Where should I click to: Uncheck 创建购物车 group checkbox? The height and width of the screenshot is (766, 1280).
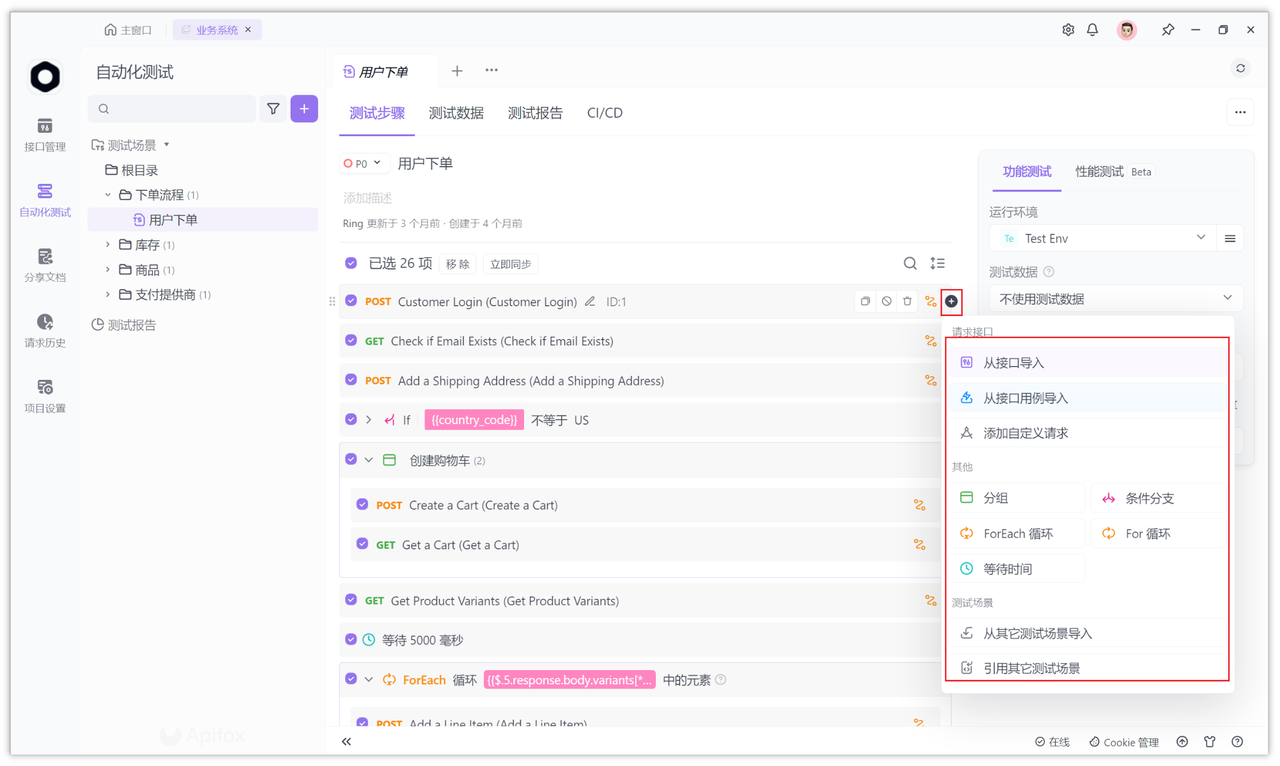351,460
